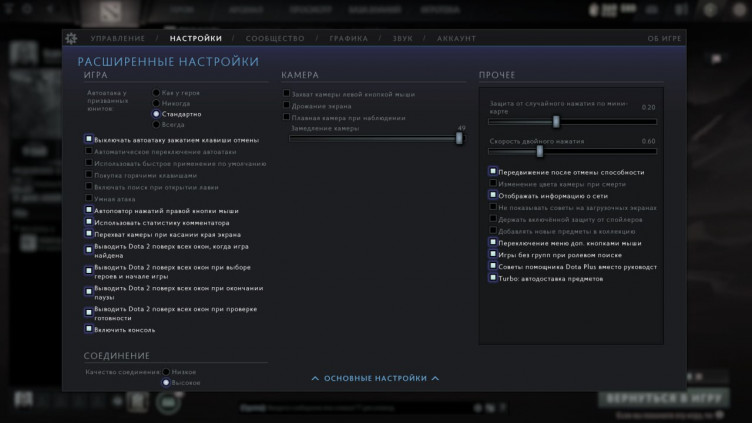Click the Замедление камеры slider
This screenshot has width=752, height=423.
click(375, 139)
